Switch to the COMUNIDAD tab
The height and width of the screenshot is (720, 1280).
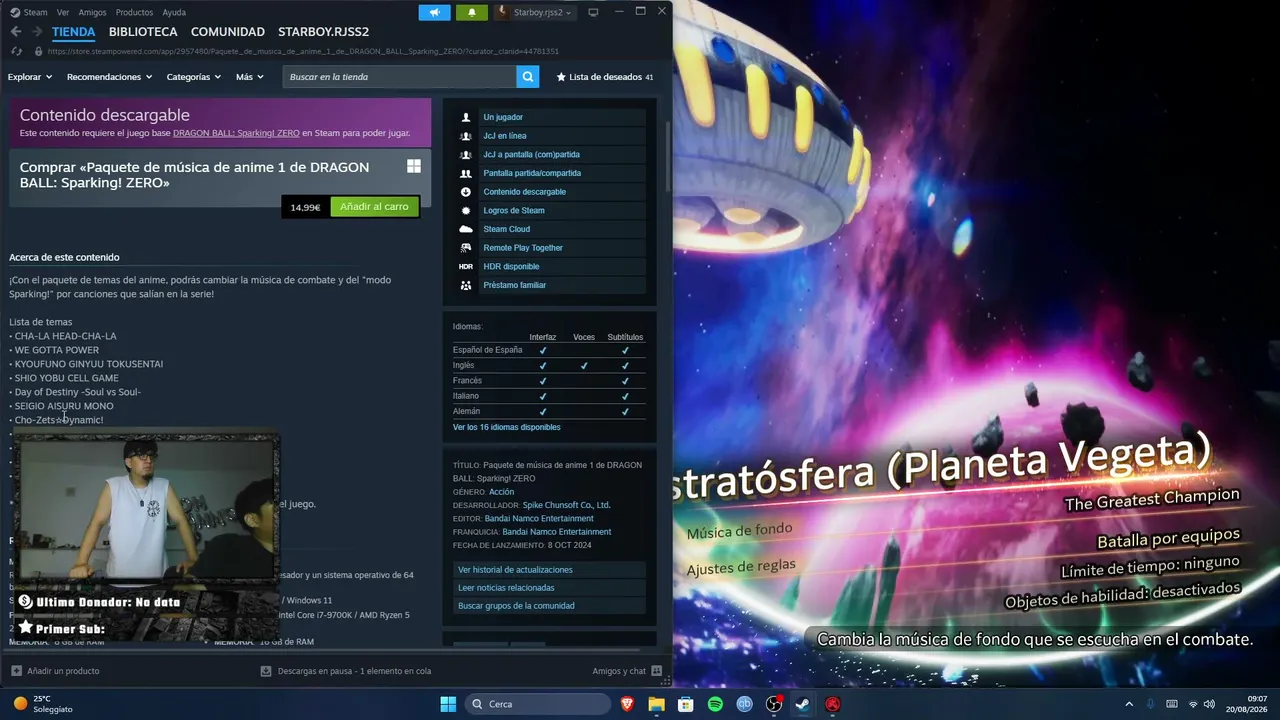pyautogui.click(x=228, y=32)
